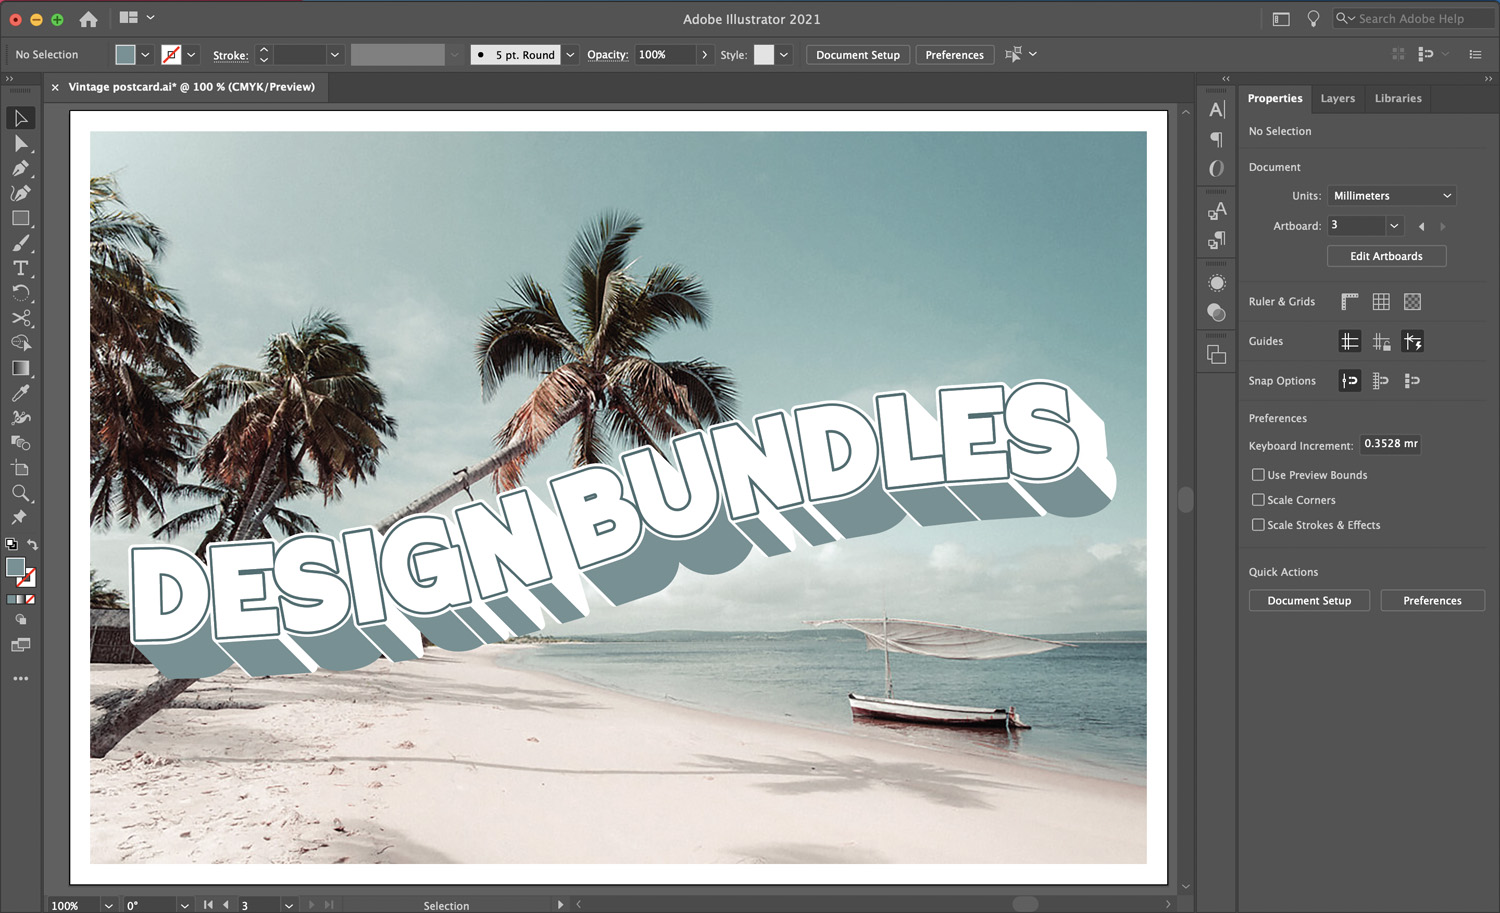Click fill color swatch in control bar
Screen dimensions: 1500x913
[125, 55]
